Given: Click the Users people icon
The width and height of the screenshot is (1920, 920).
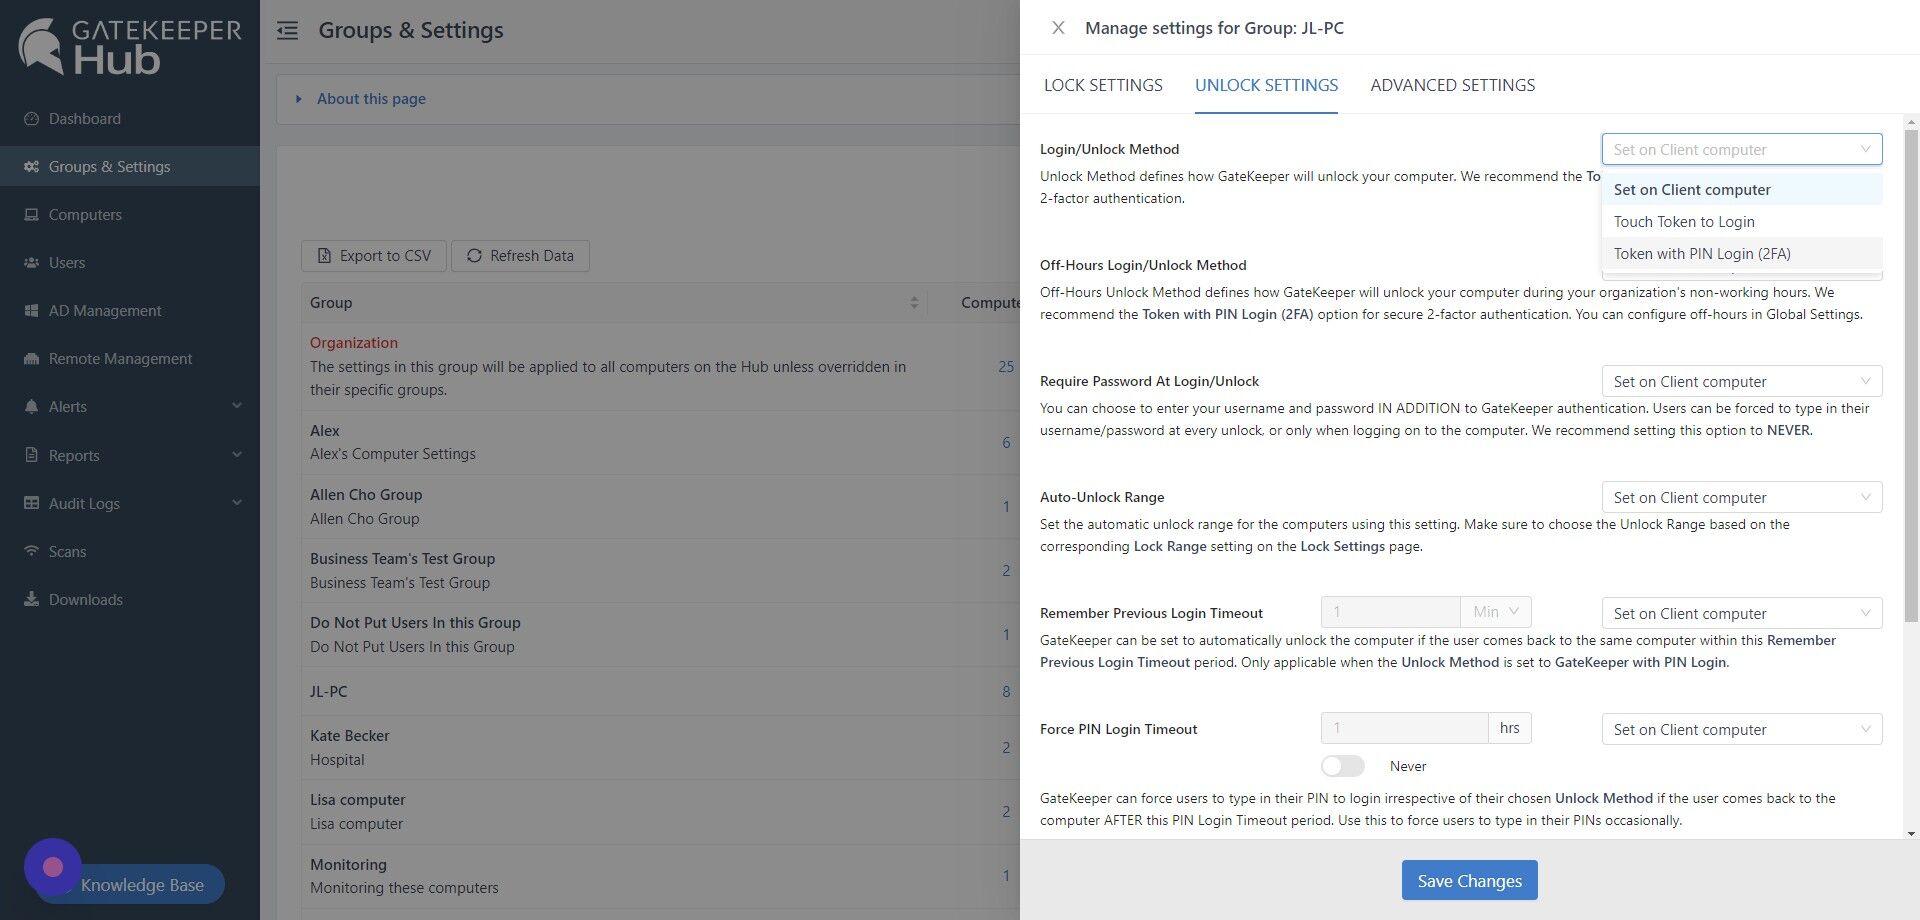Looking at the screenshot, I should pos(31,262).
